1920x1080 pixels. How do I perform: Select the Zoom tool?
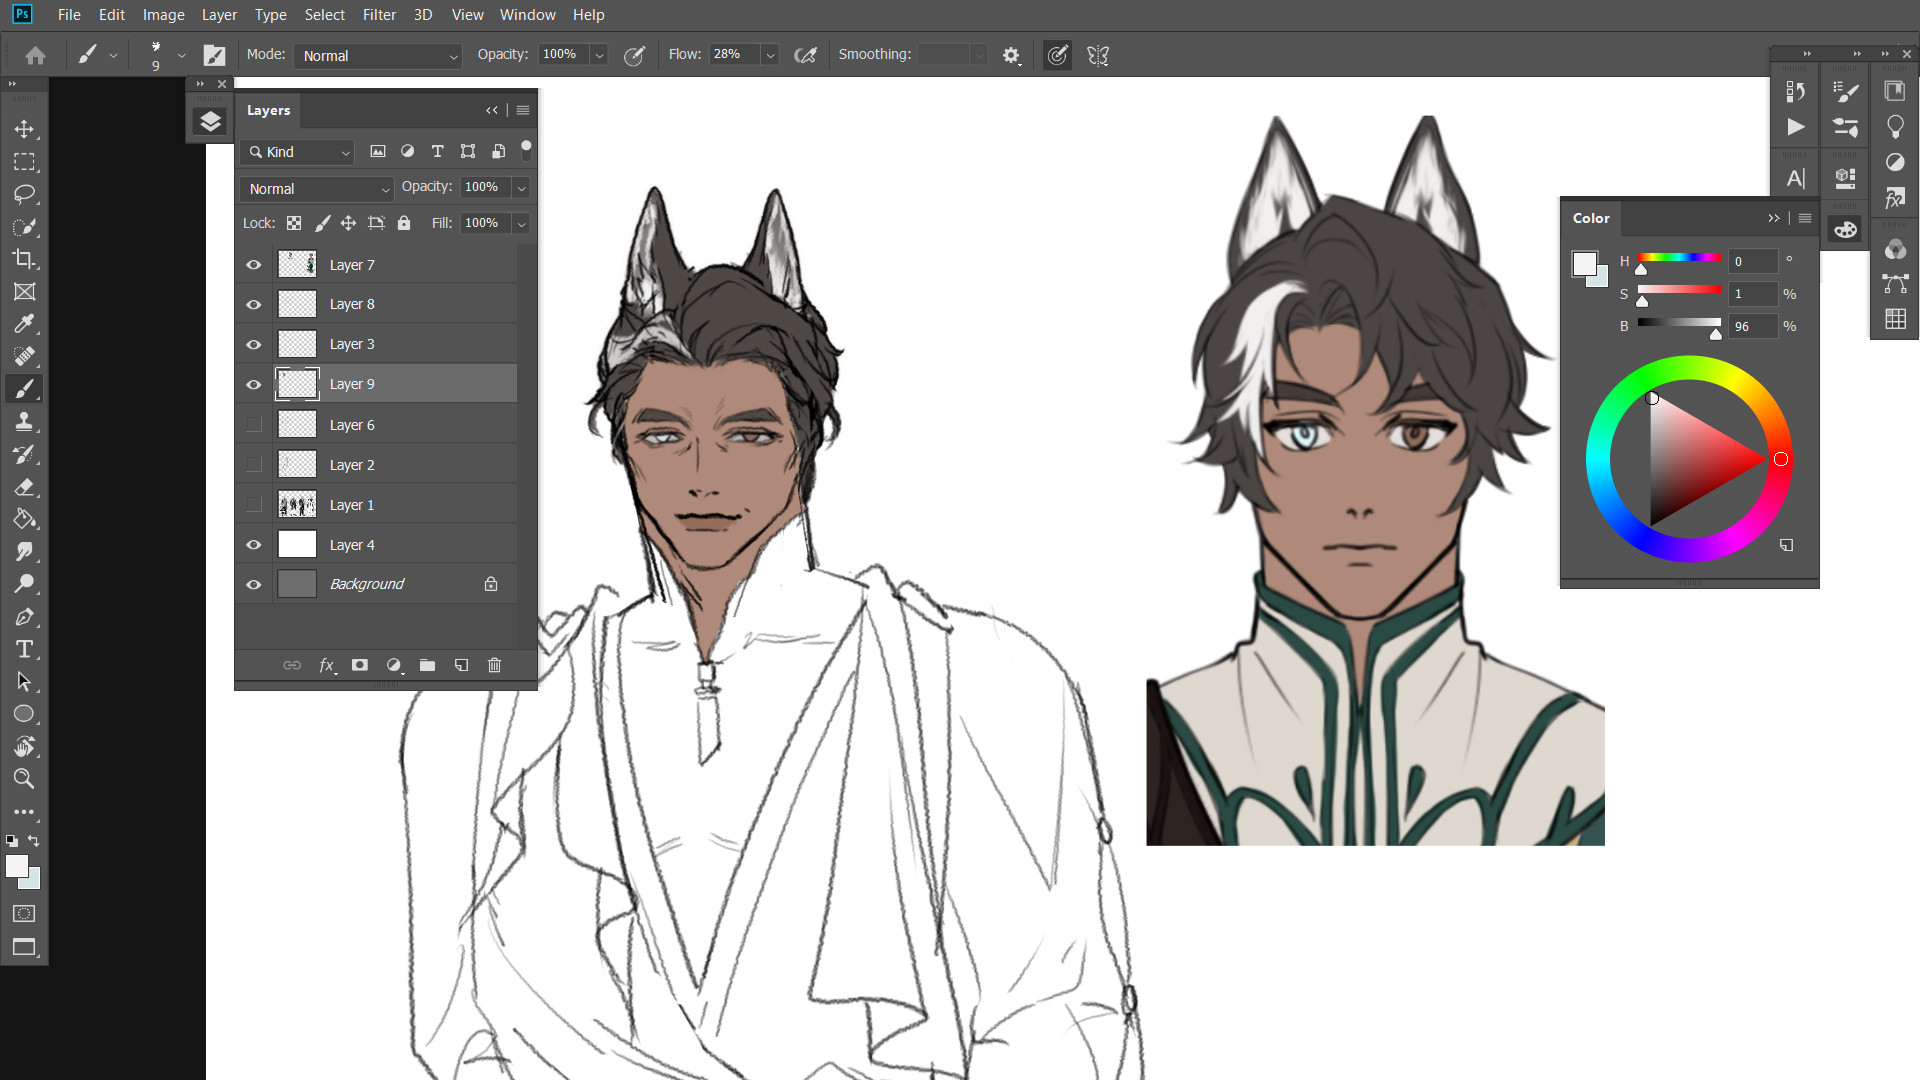(x=24, y=779)
